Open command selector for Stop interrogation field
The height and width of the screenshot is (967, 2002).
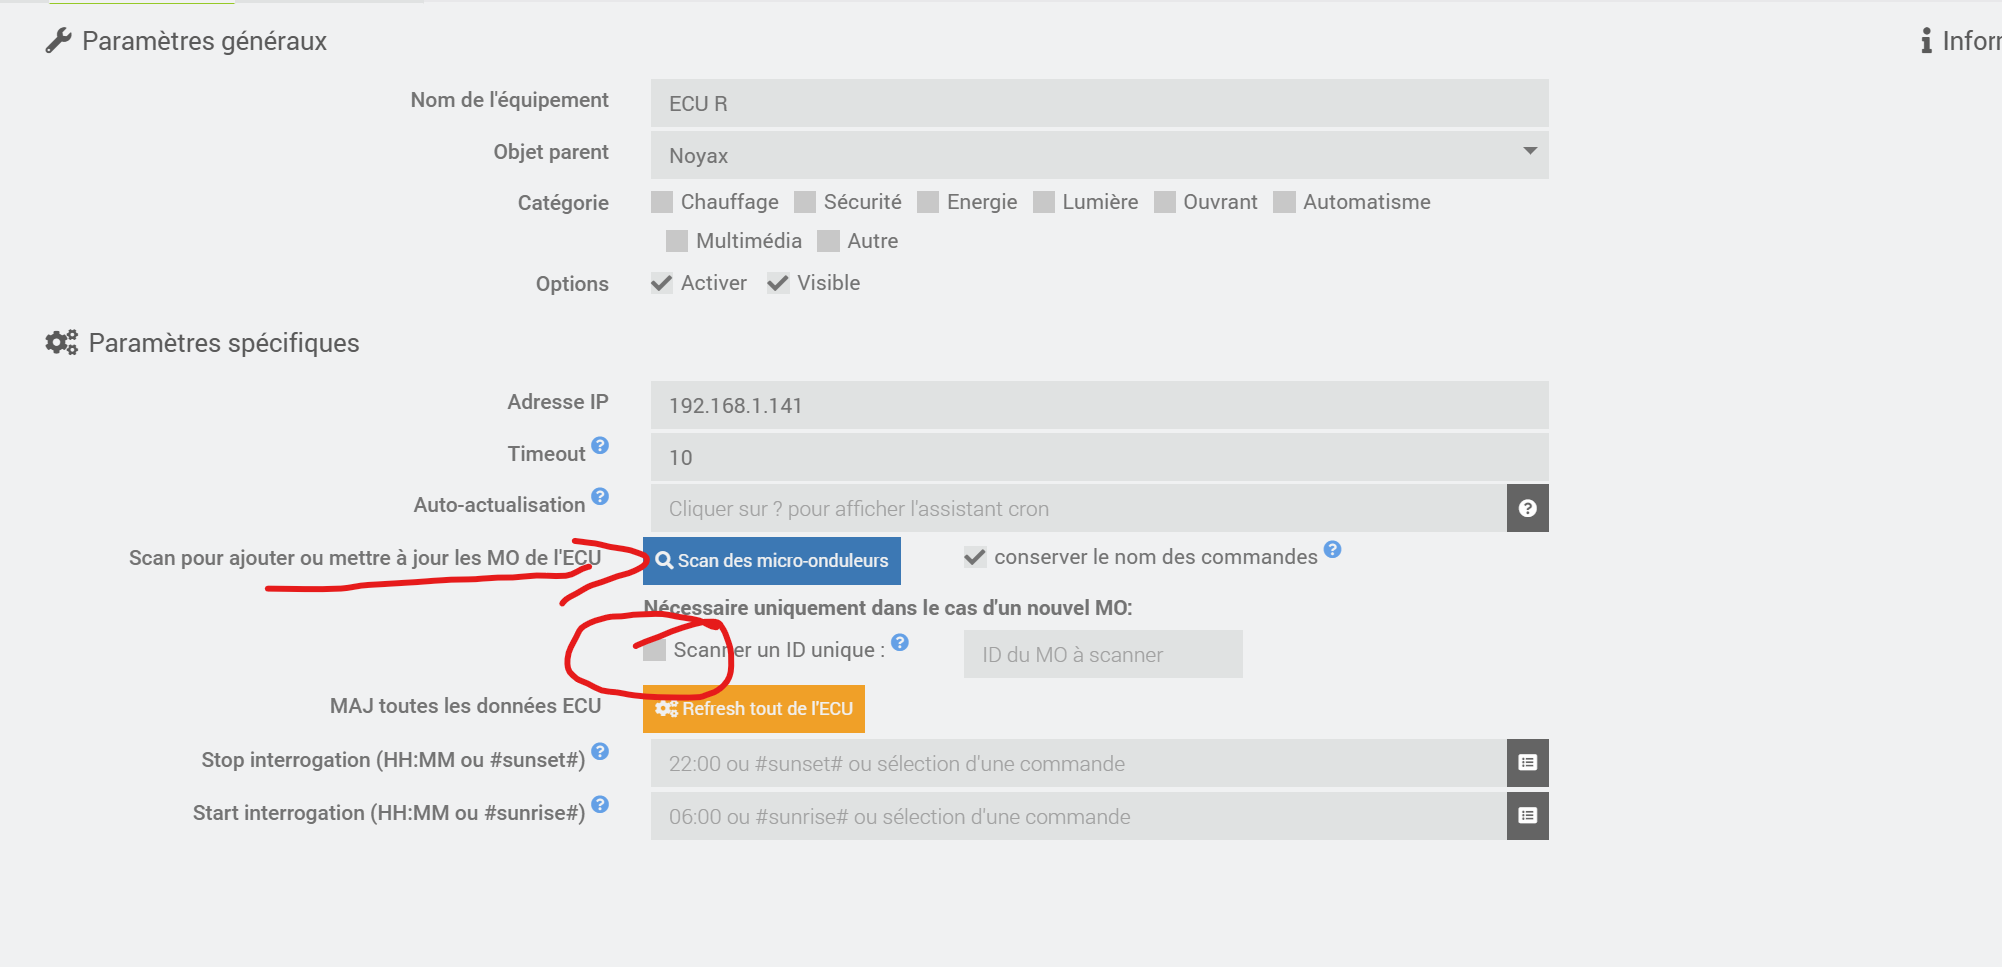coord(1527,763)
